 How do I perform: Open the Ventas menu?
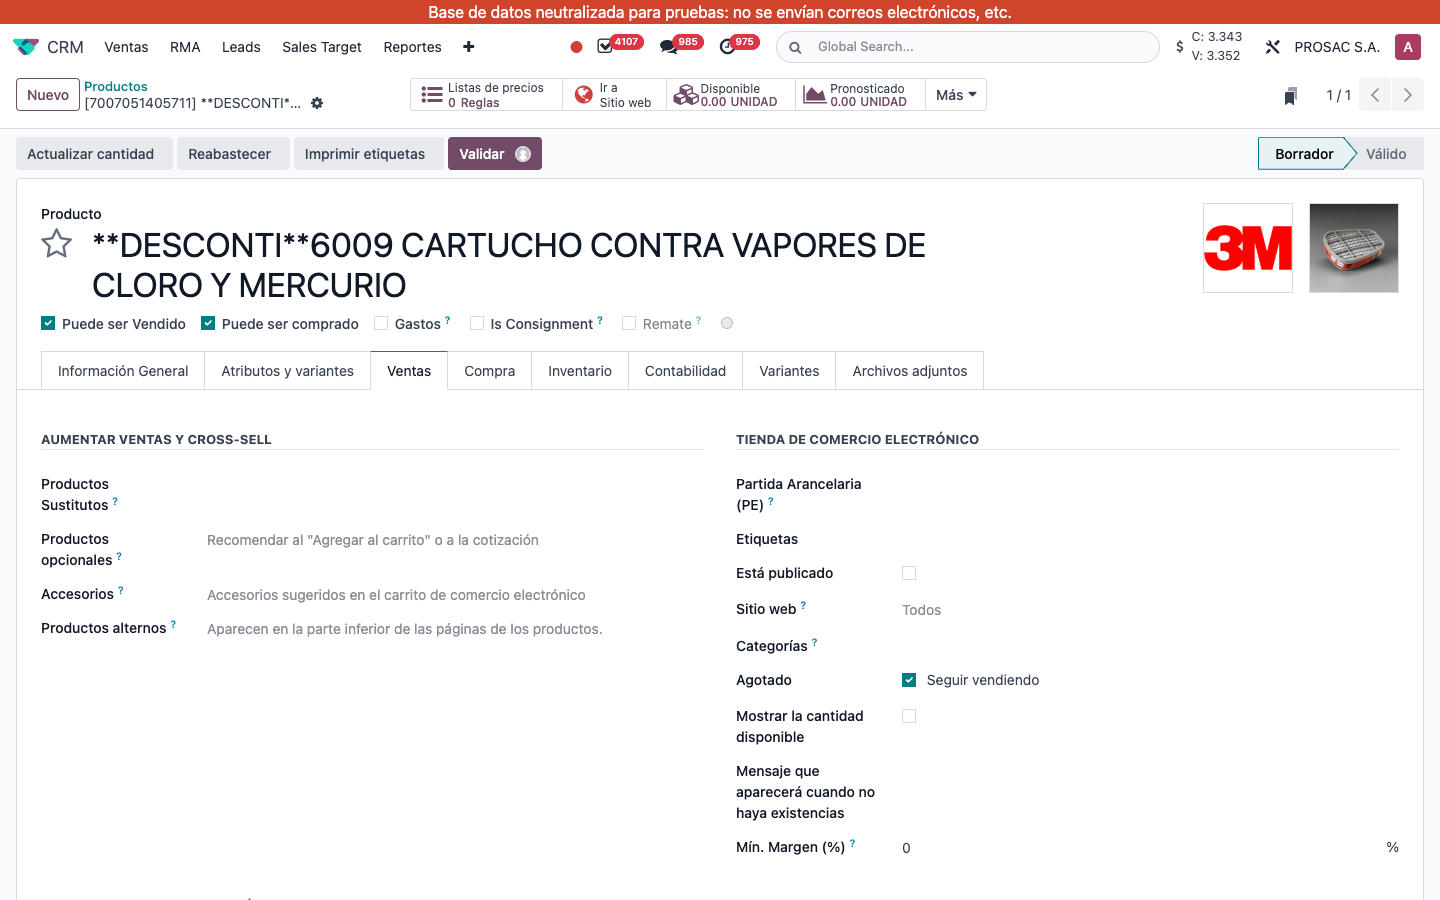click(x=126, y=47)
